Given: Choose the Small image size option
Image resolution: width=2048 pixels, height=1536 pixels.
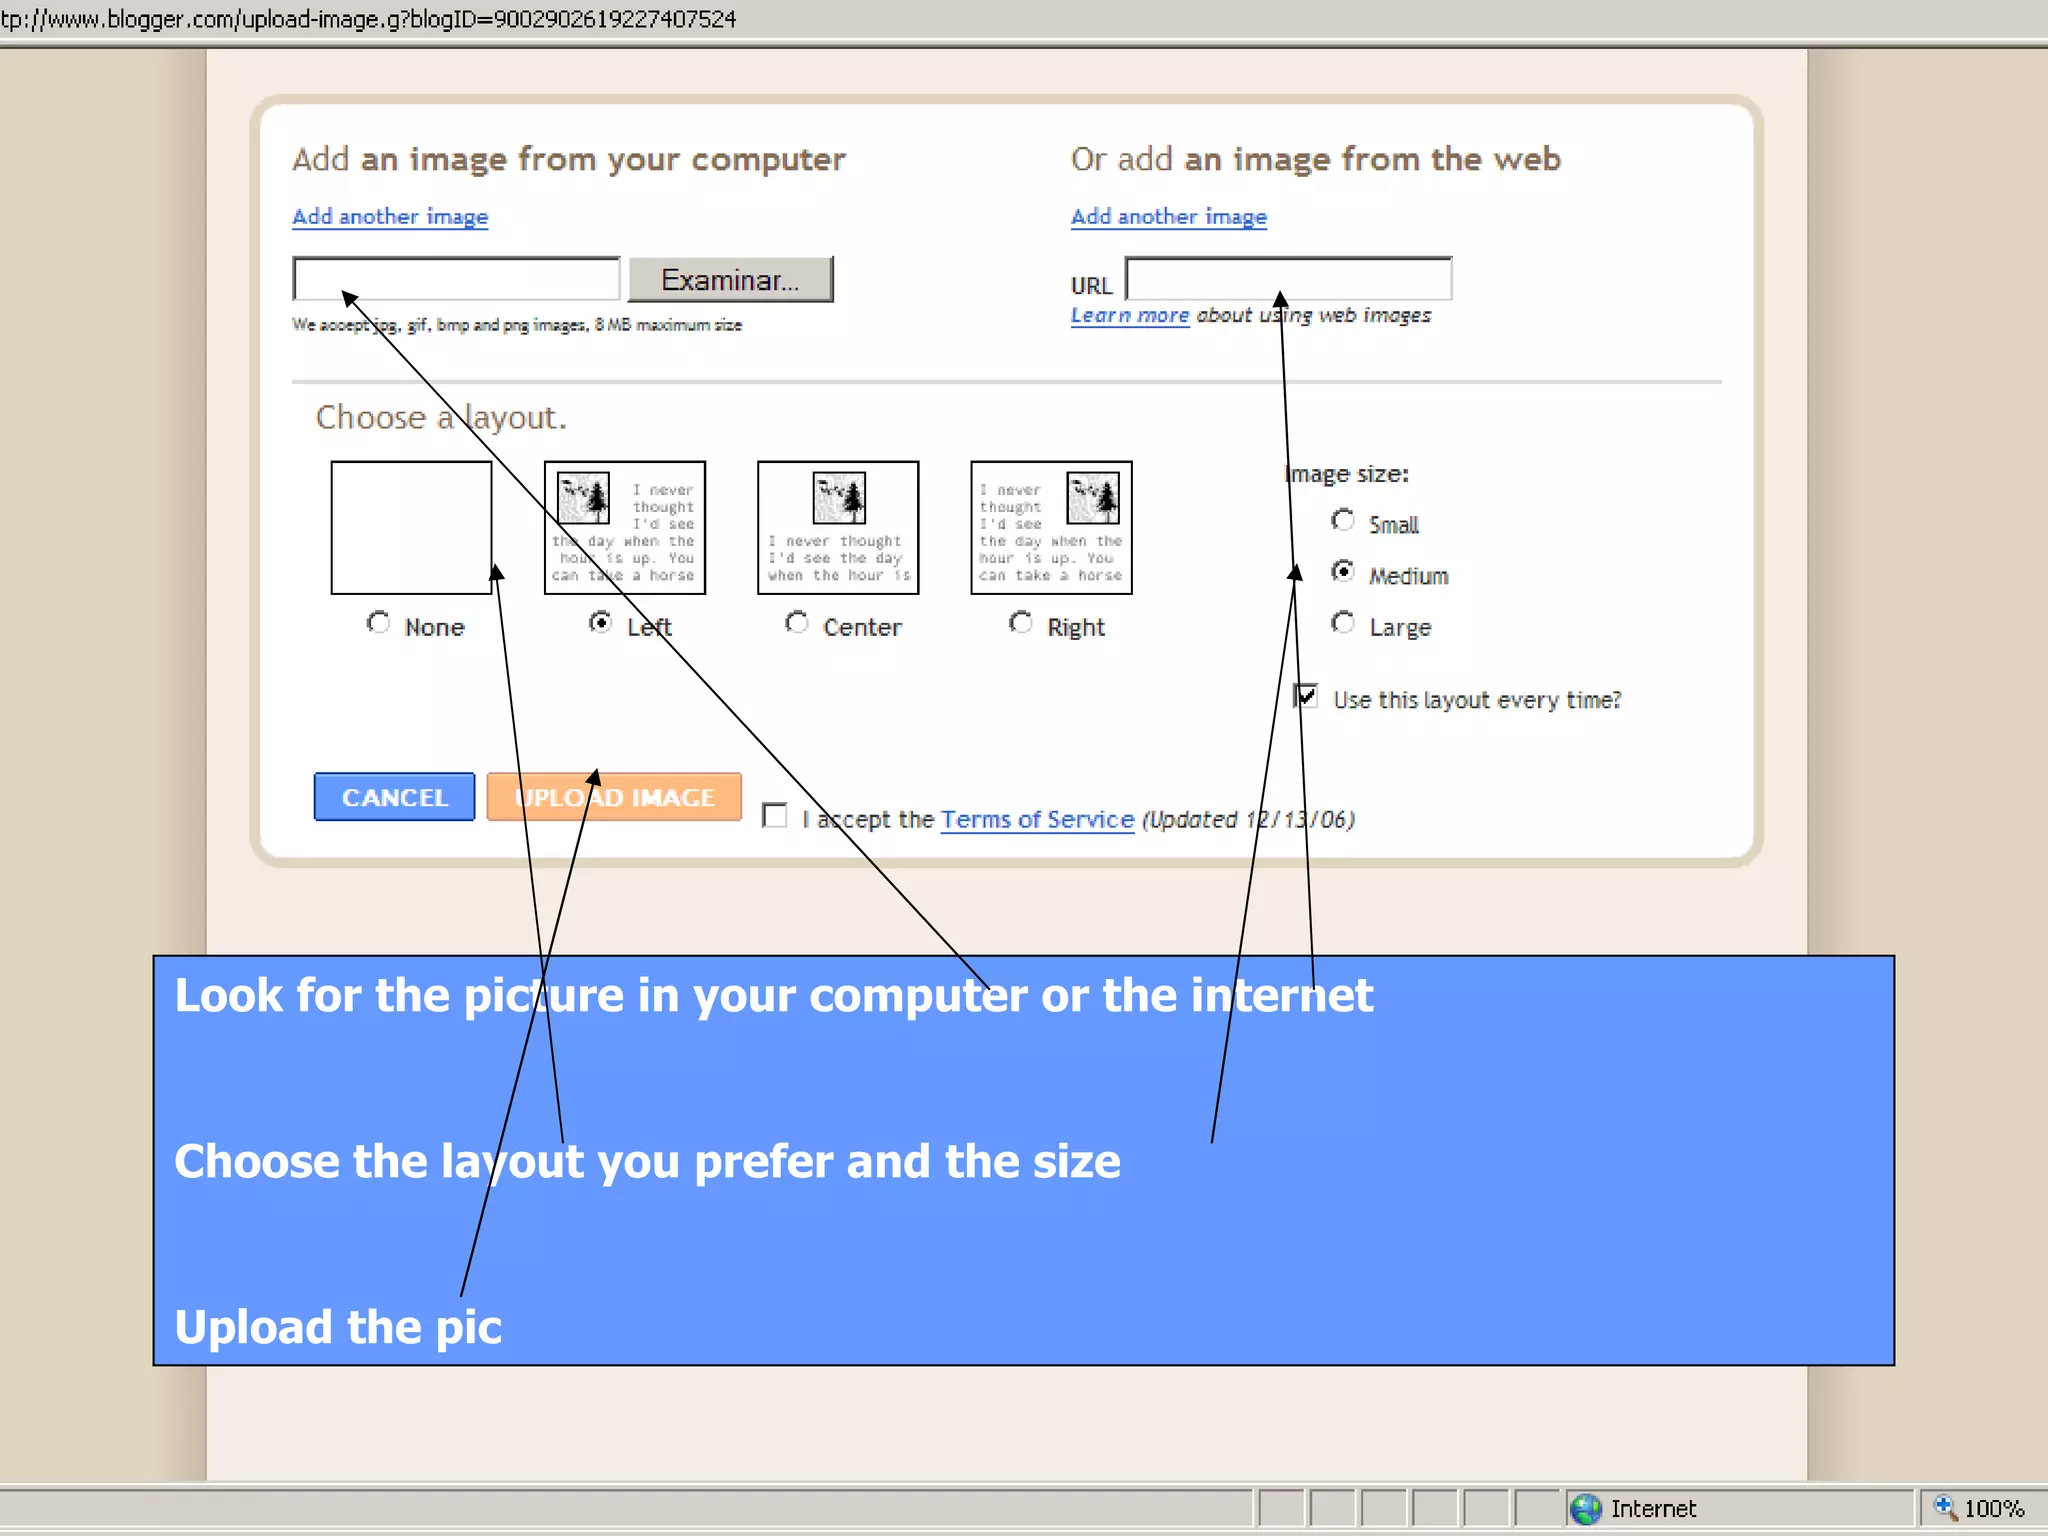Looking at the screenshot, I should [1343, 520].
